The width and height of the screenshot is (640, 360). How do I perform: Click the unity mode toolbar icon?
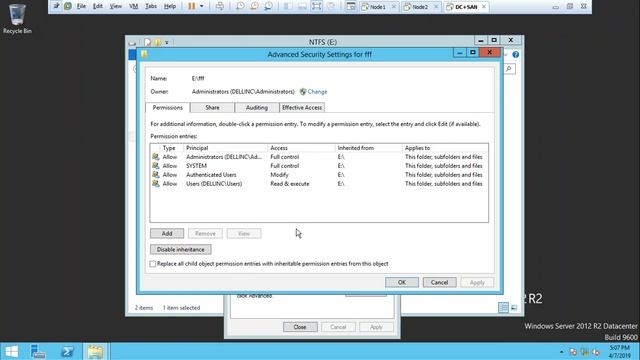coord(331,6)
